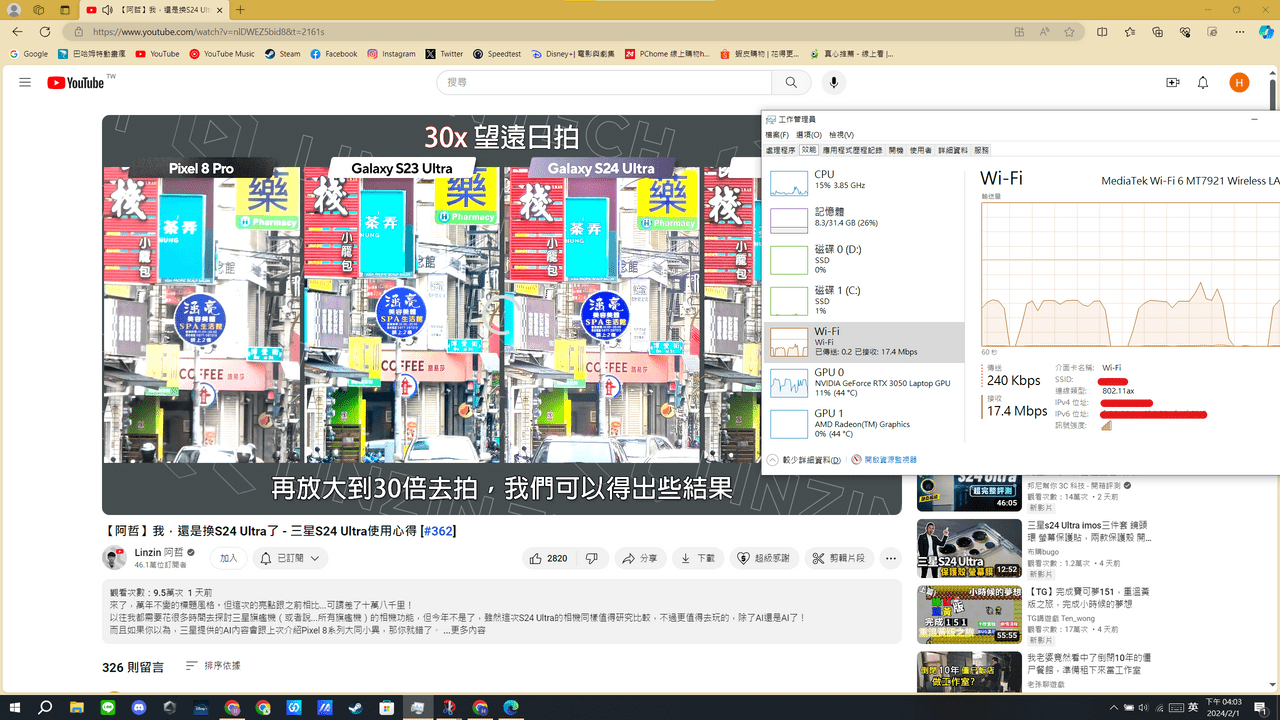Go back in Edge browser
The image size is (1280, 720).
click(17, 32)
